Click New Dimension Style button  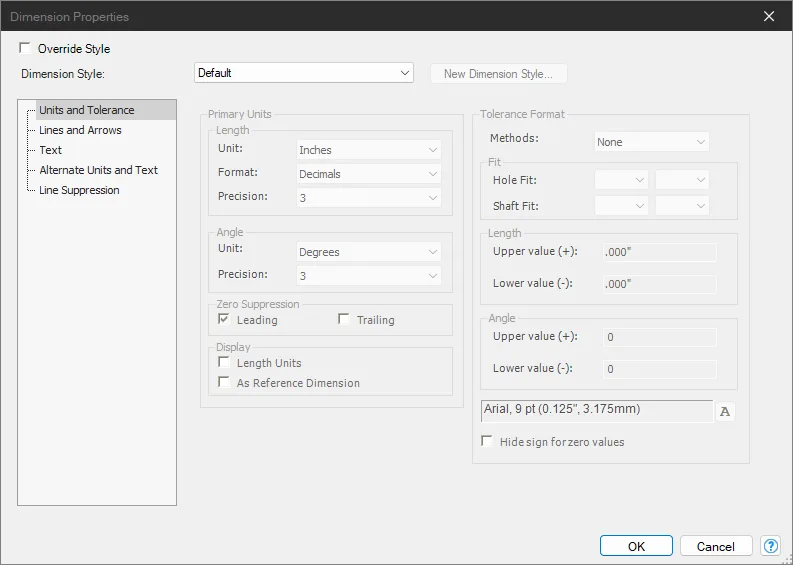pyautogui.click(x=498, y=73)
